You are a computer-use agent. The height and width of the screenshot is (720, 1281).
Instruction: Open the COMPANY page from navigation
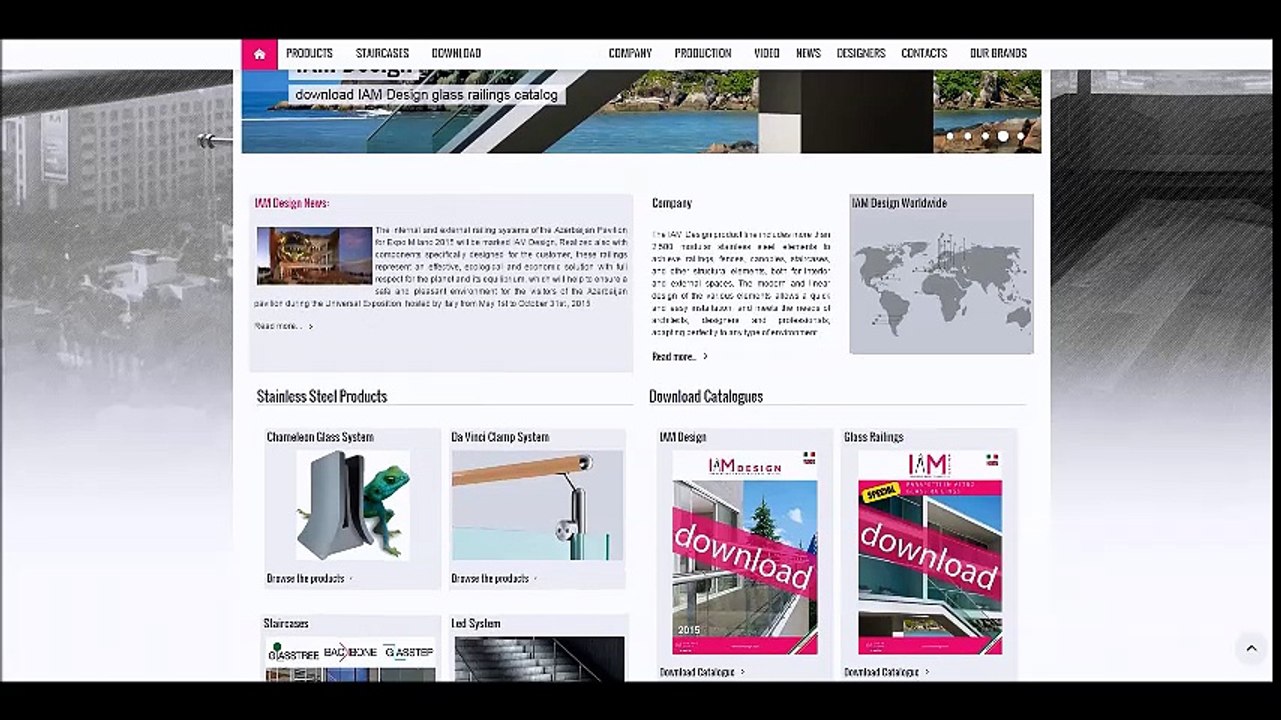point(630,54)
